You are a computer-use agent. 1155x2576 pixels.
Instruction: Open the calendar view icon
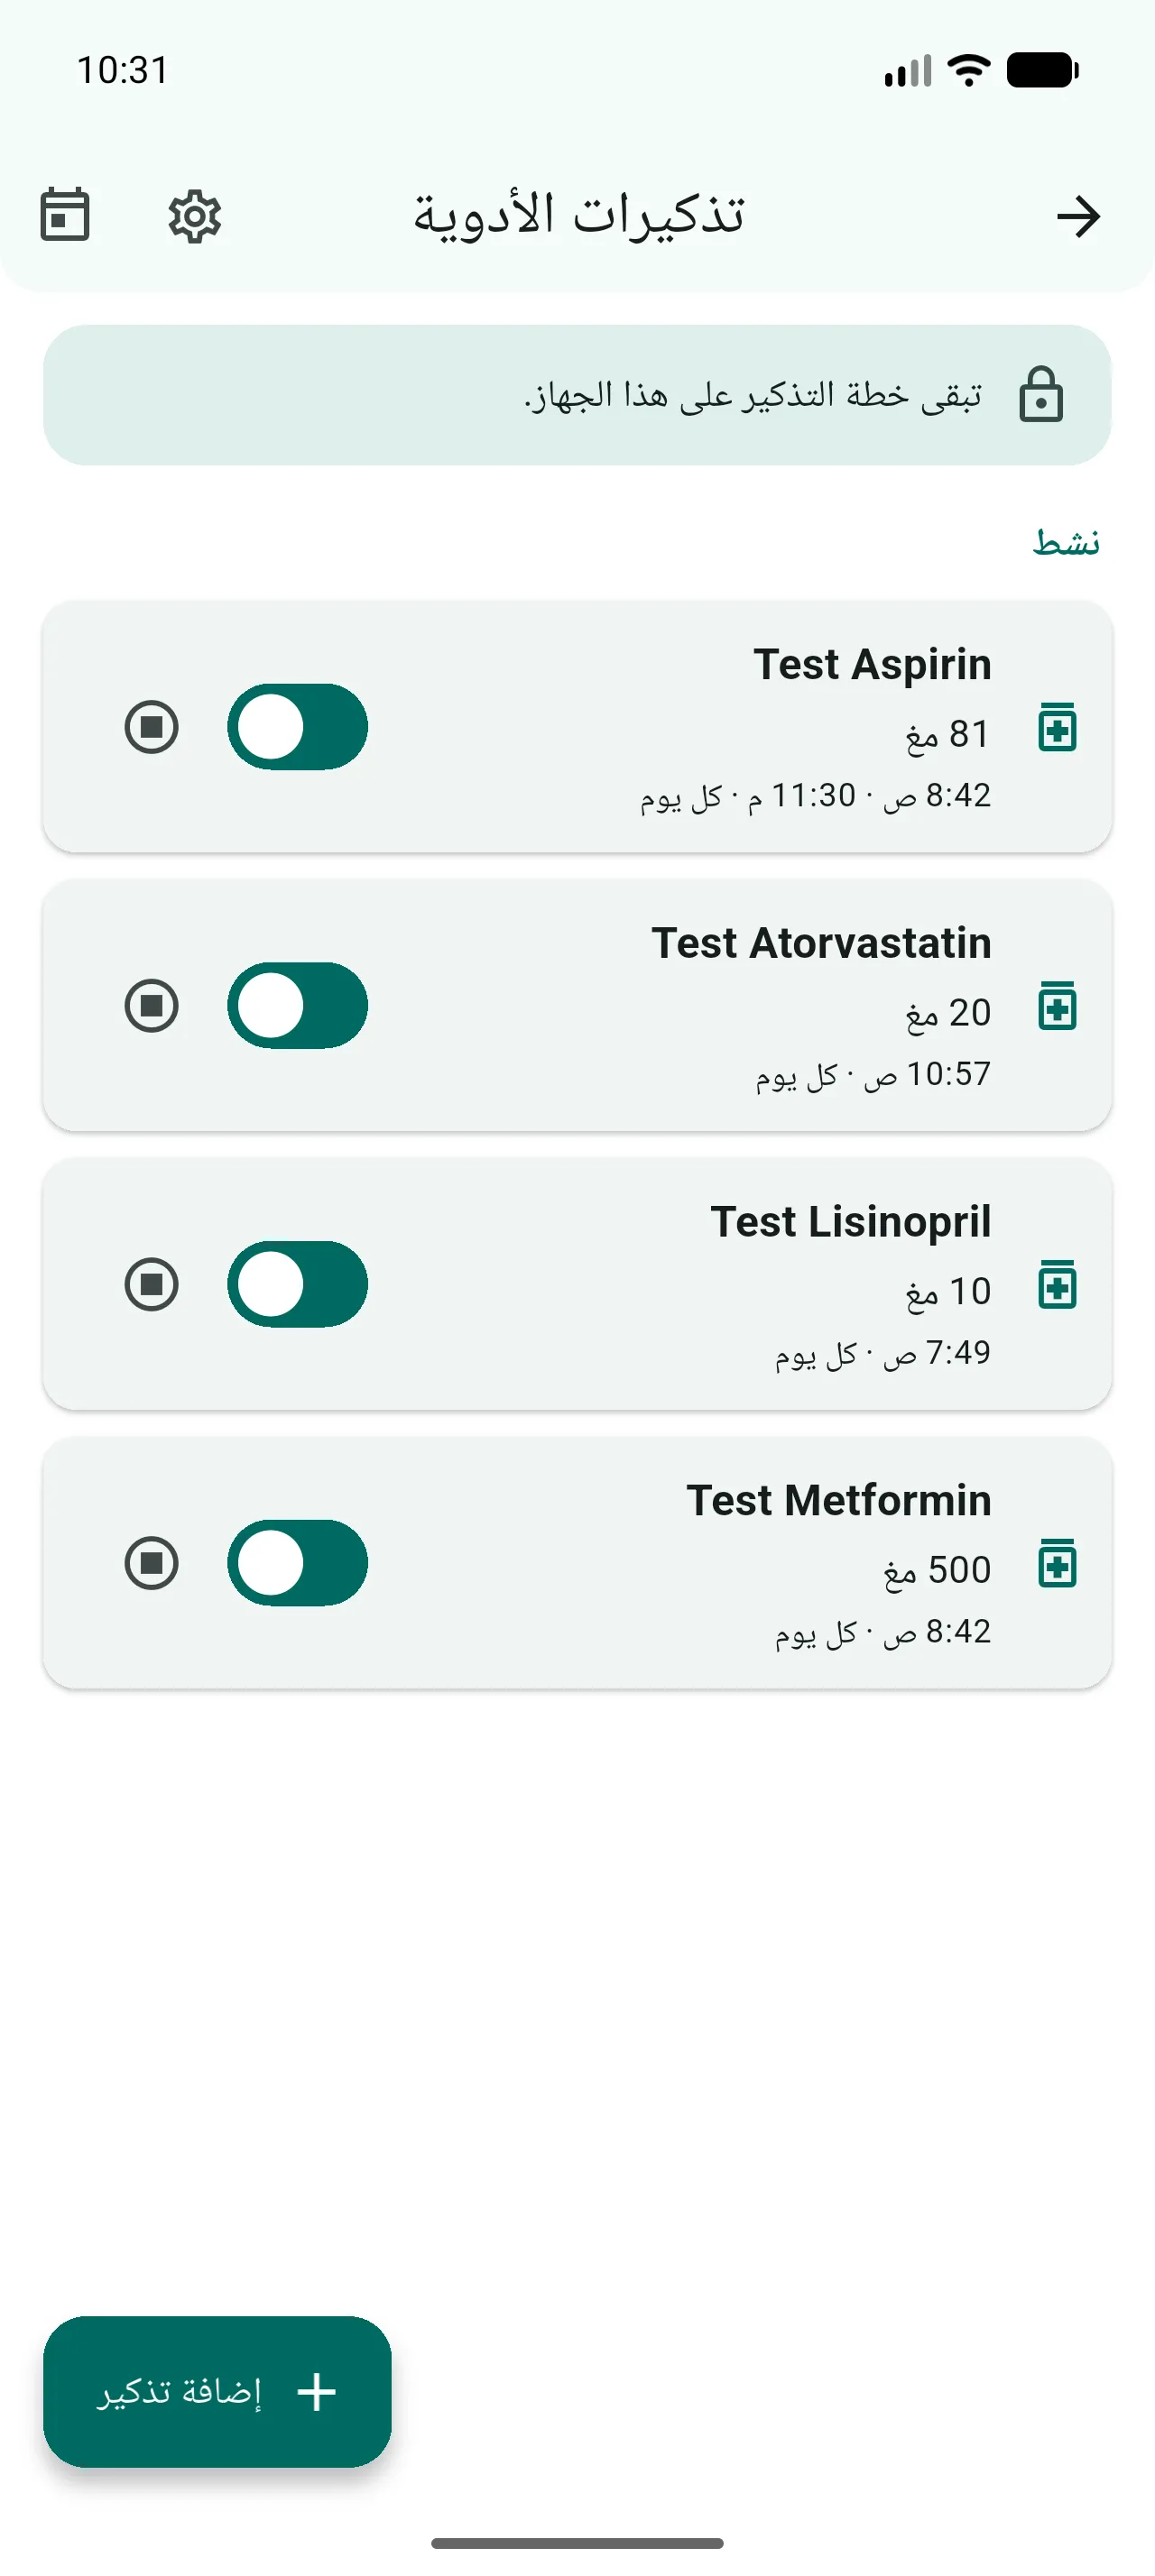(65, 215)
